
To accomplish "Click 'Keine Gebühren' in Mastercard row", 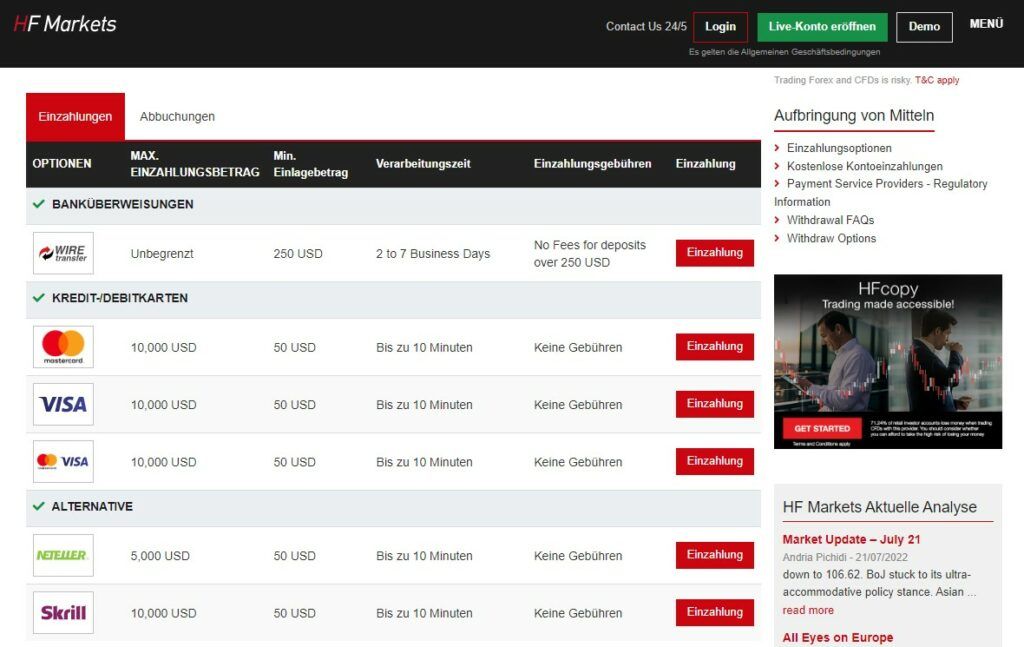I will (578, 348).
